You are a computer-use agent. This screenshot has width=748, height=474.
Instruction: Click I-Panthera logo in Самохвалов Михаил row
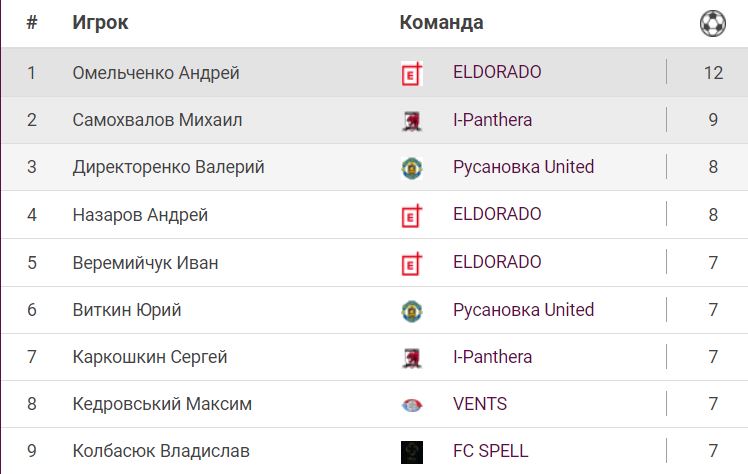[411, 121]
